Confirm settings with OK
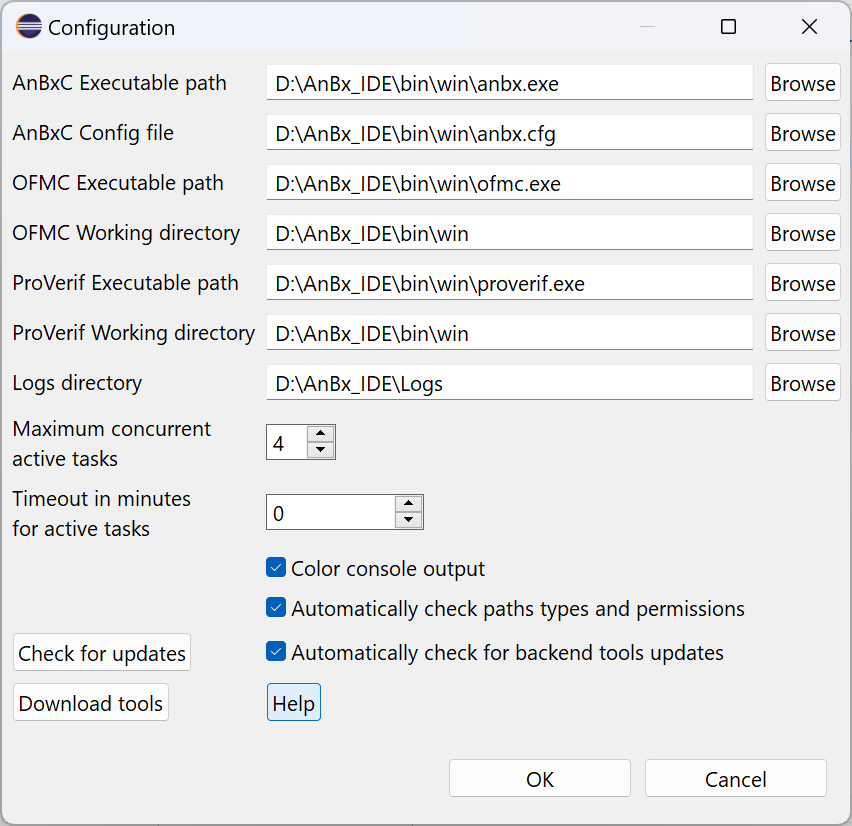Screen dimensions: 852x826 tap(540, 779)
